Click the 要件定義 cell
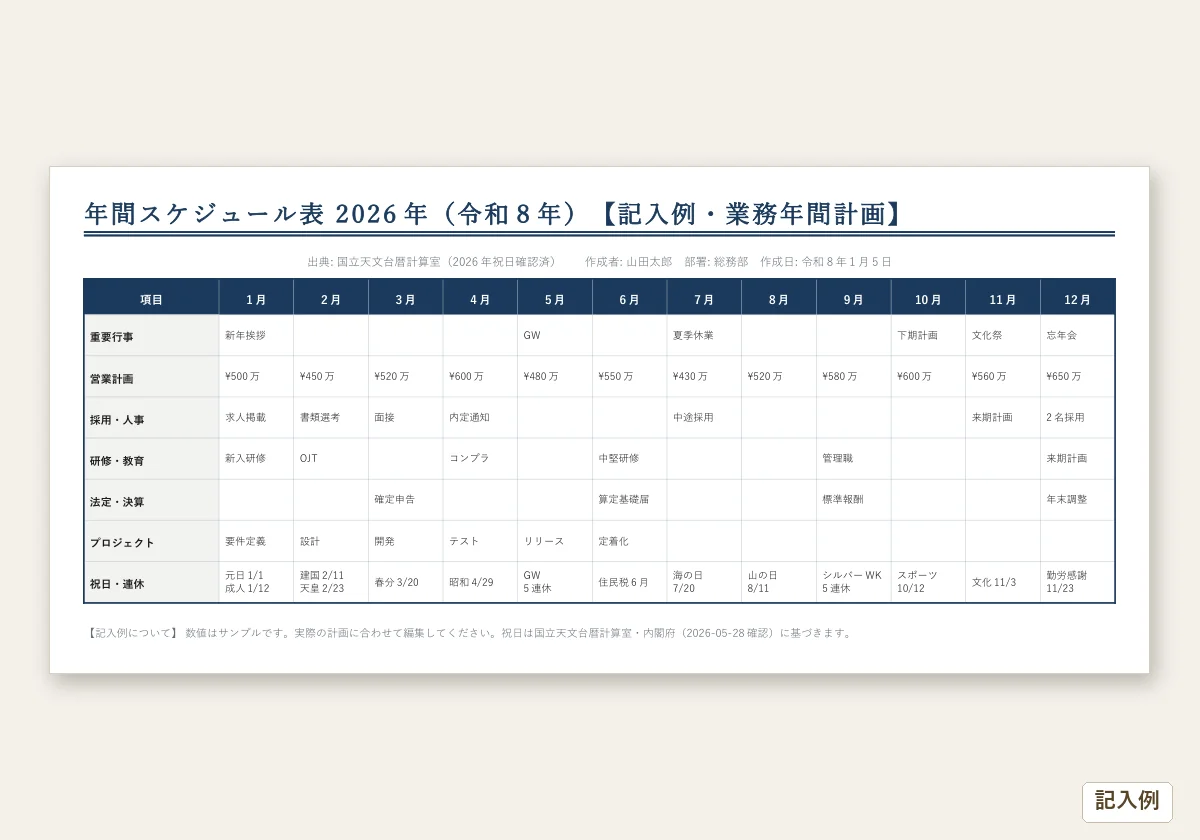The height and width of the screenshot is (840, 1200). click(256, 541)
